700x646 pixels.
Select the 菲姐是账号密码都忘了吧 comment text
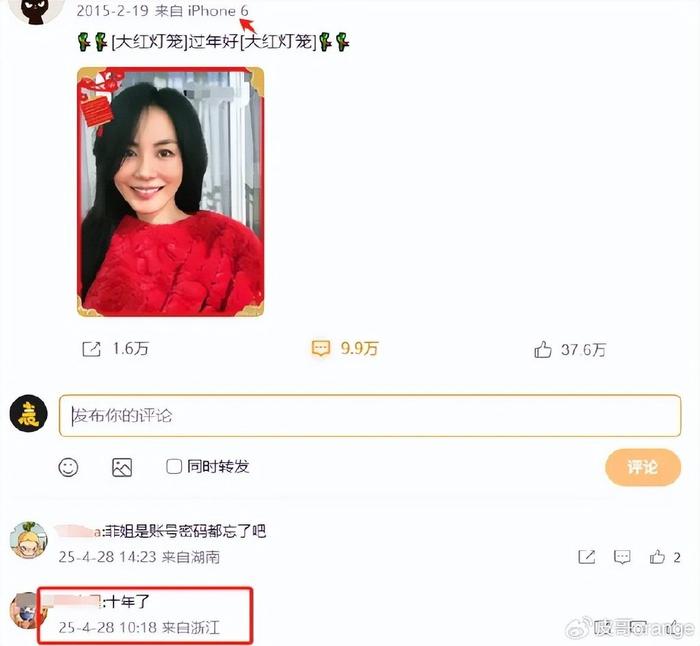click(184, 531)
